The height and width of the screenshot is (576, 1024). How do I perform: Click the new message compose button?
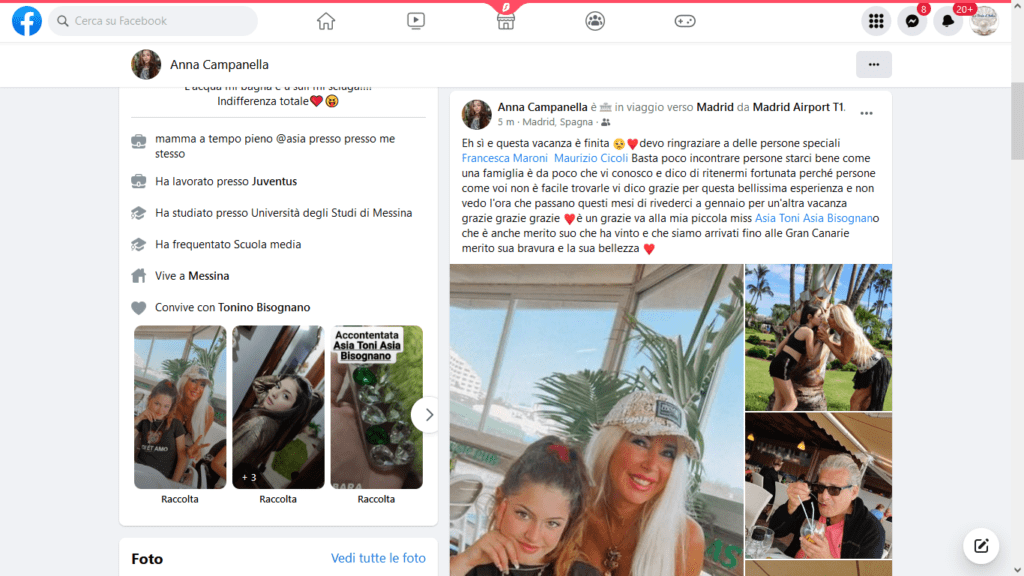click(981, 546)
